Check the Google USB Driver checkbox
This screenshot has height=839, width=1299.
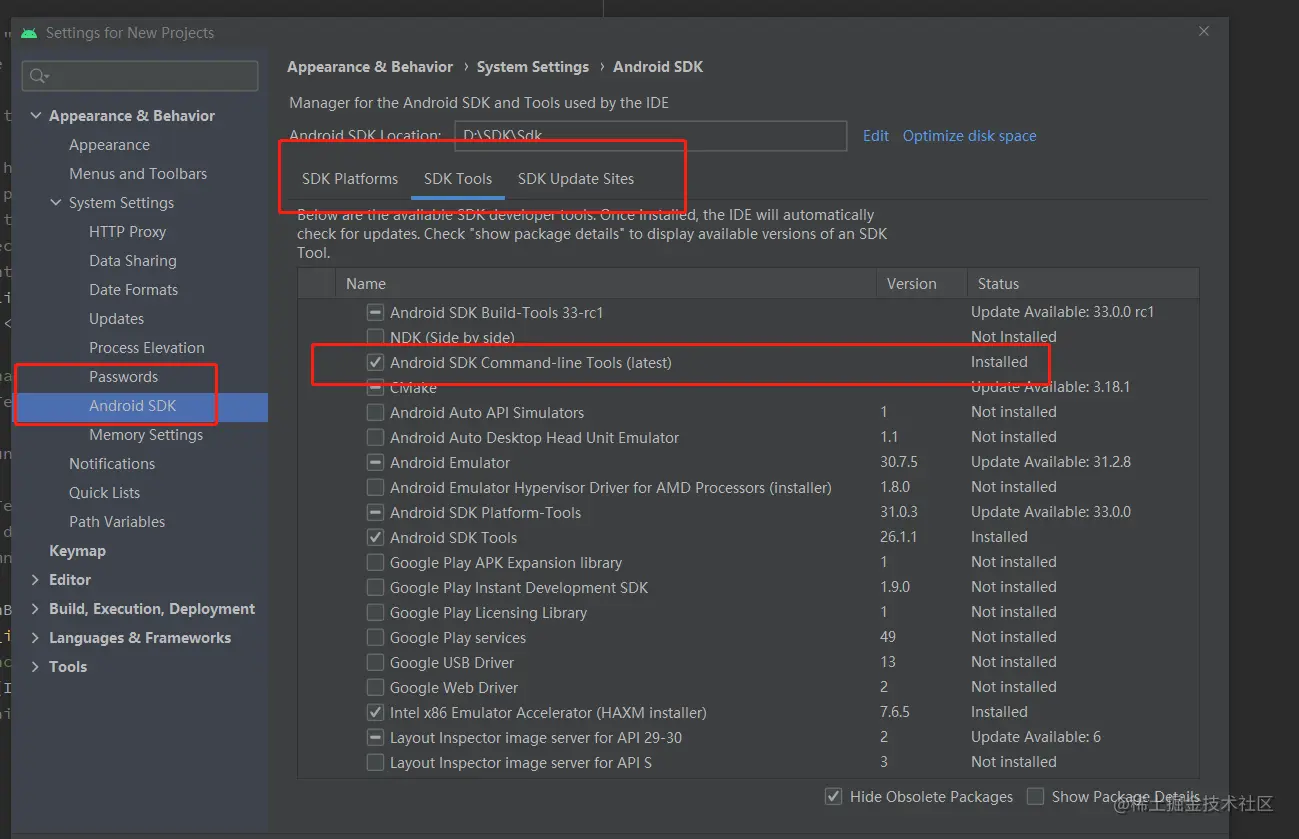pyautogui.click(x=375, y=662)
